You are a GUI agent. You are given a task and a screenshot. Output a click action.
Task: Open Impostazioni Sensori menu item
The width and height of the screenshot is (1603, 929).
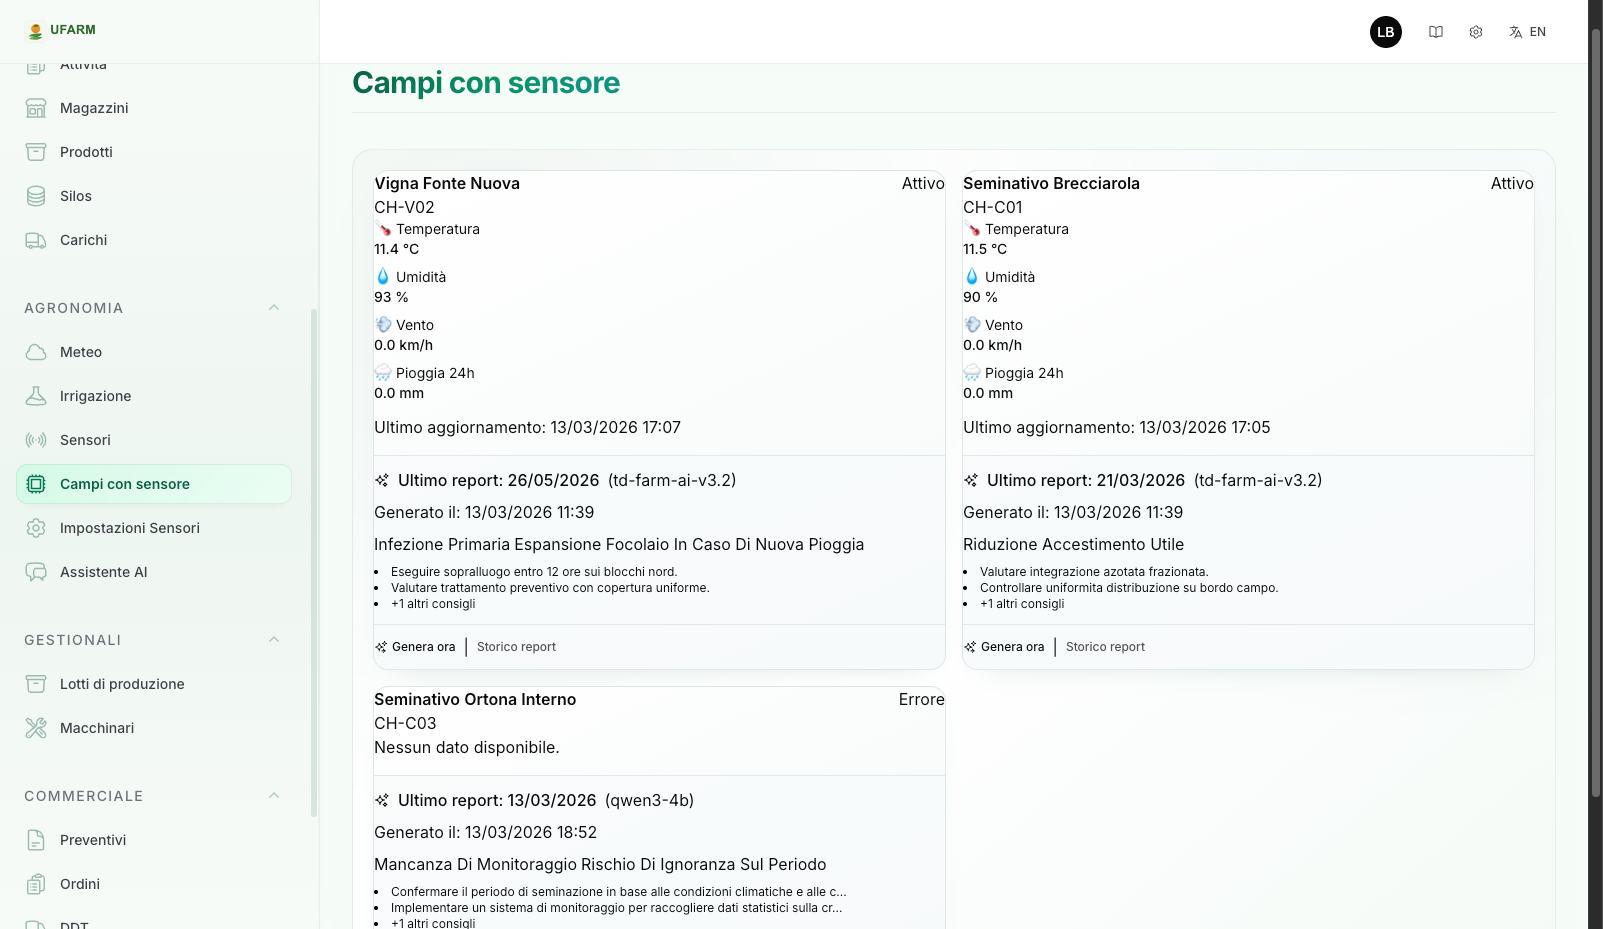[129, 528]
